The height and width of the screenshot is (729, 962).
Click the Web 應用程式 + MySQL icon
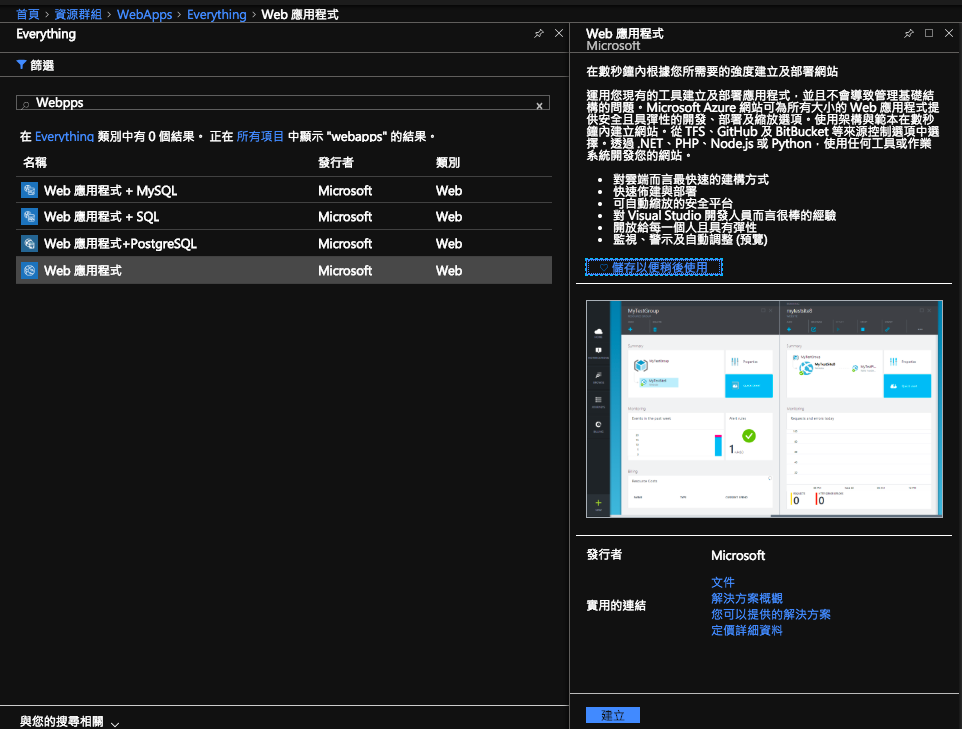[x=29, y=190]
